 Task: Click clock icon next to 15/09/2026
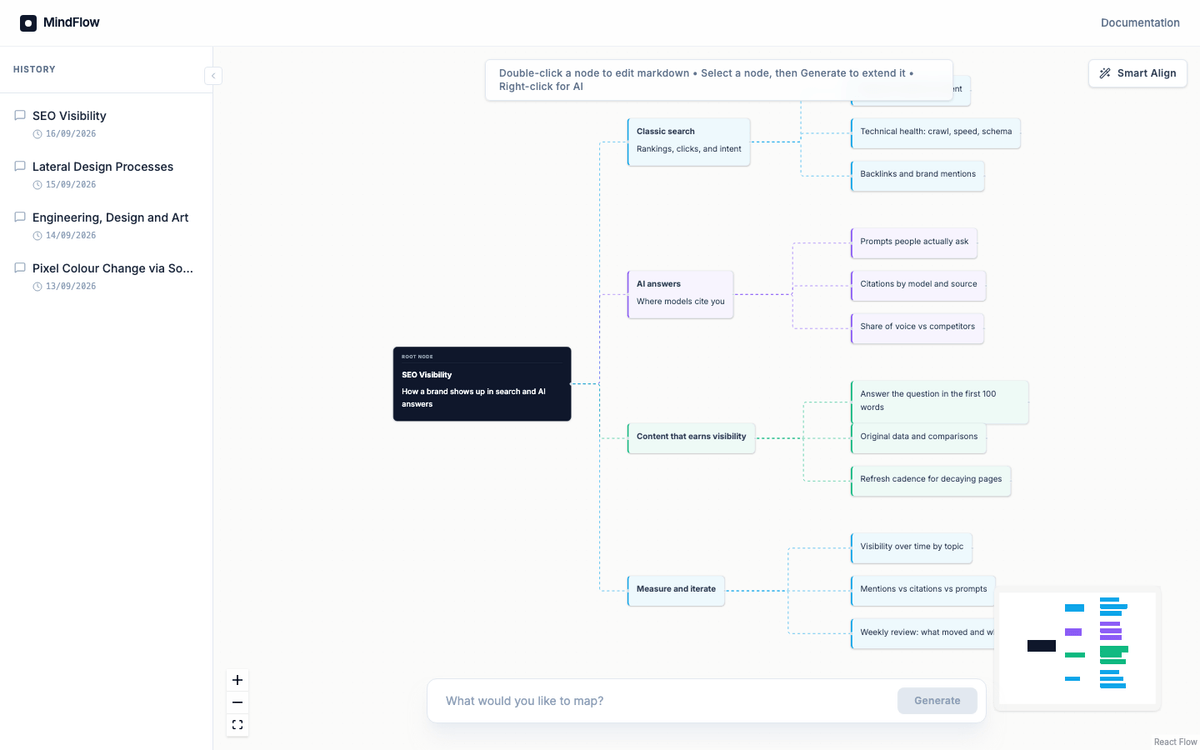coord(37,185)
